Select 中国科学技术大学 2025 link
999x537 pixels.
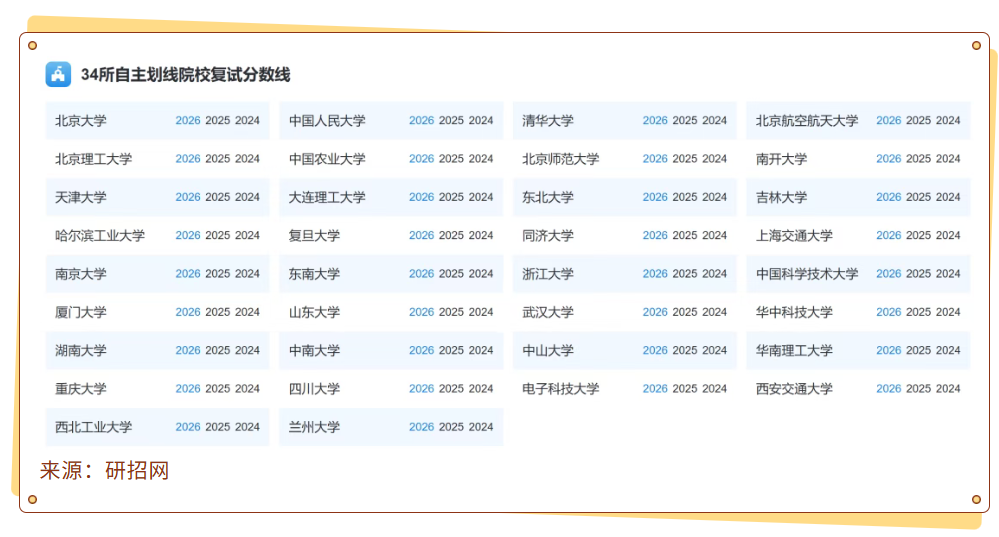point(918,273)
